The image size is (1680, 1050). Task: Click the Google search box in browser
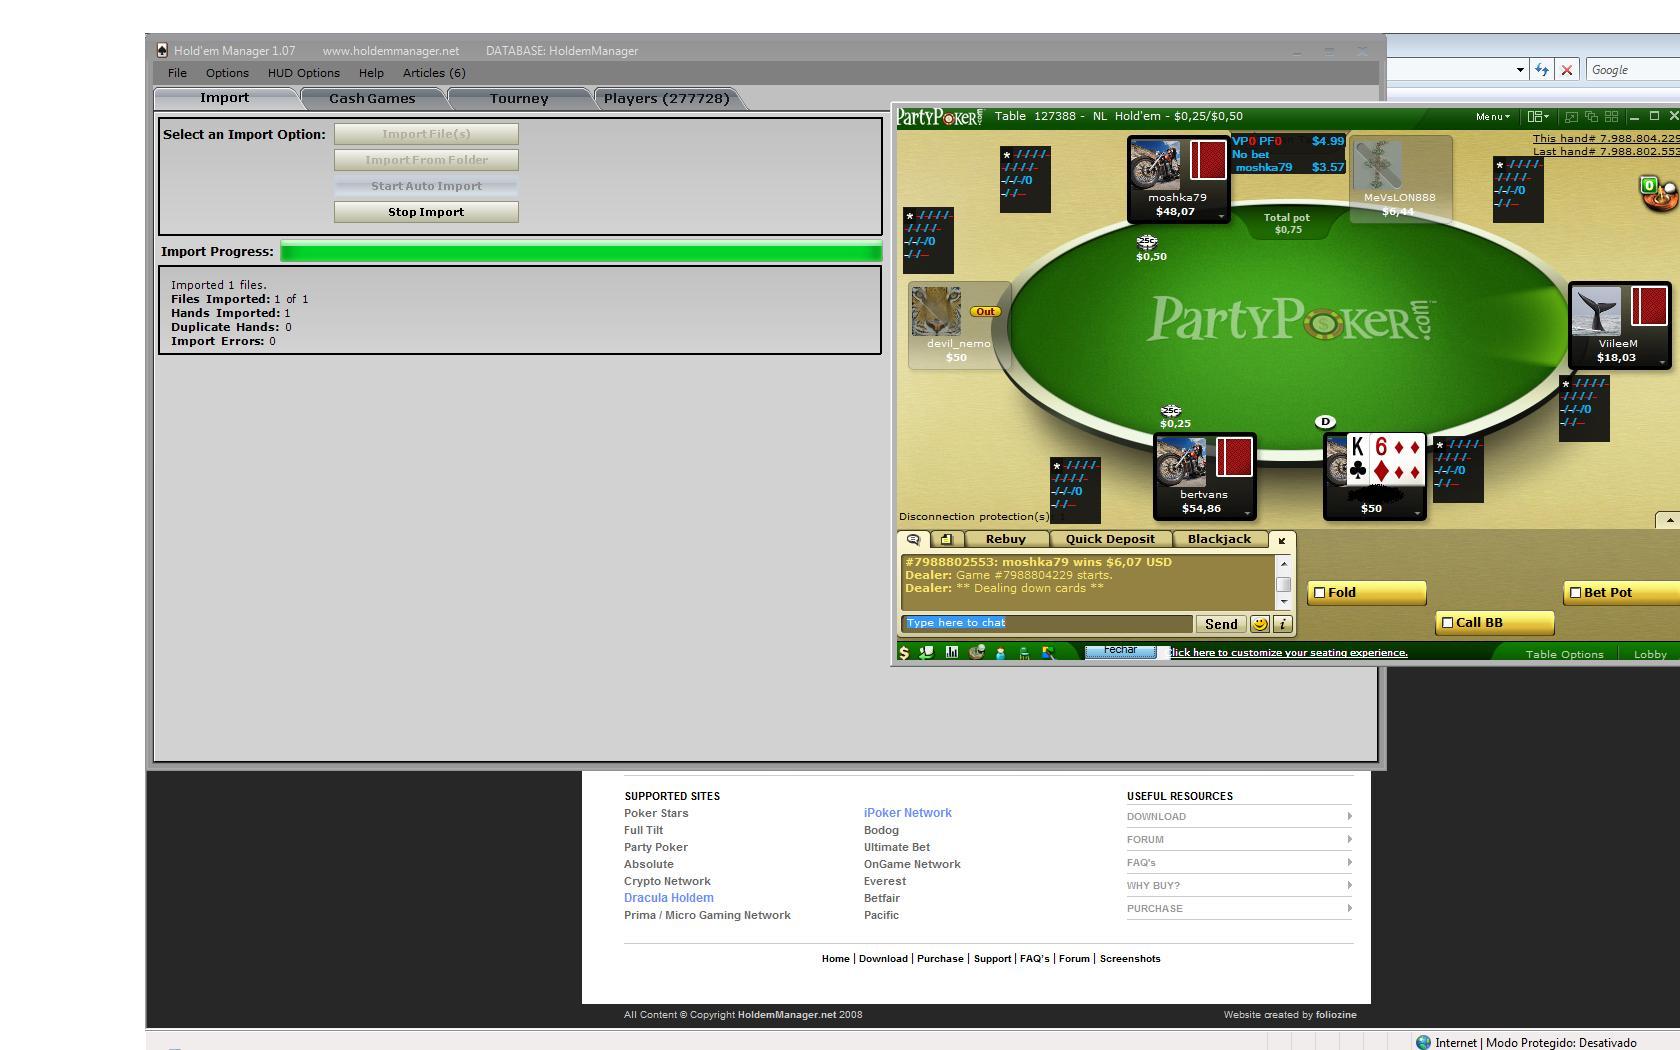1632,70
